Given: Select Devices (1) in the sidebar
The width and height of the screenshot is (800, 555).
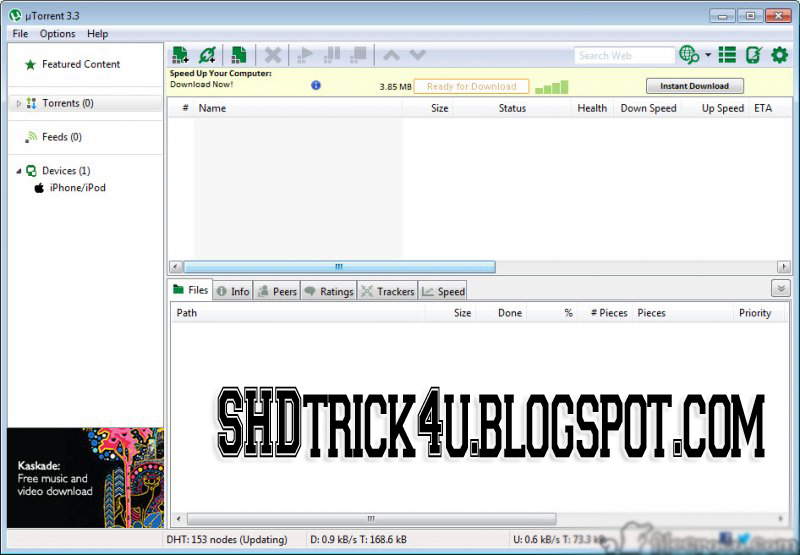Looking at the screenshot, I should click(66, 170).
